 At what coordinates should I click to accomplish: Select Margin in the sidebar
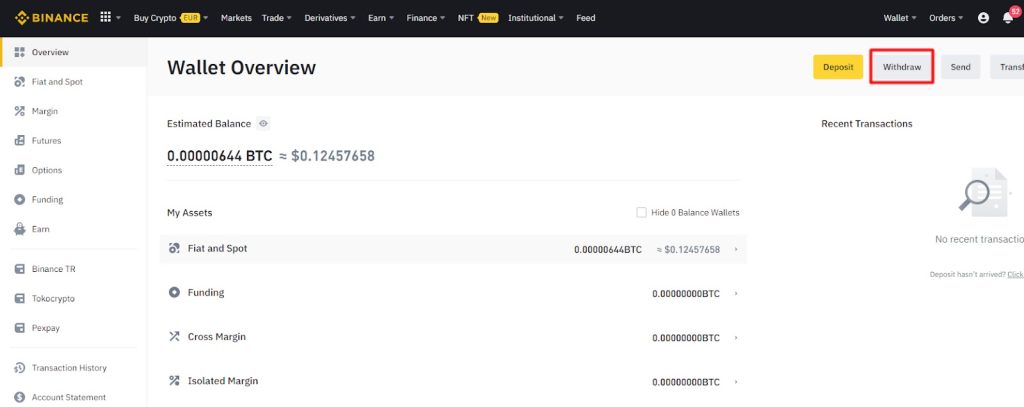pos(73,111)
